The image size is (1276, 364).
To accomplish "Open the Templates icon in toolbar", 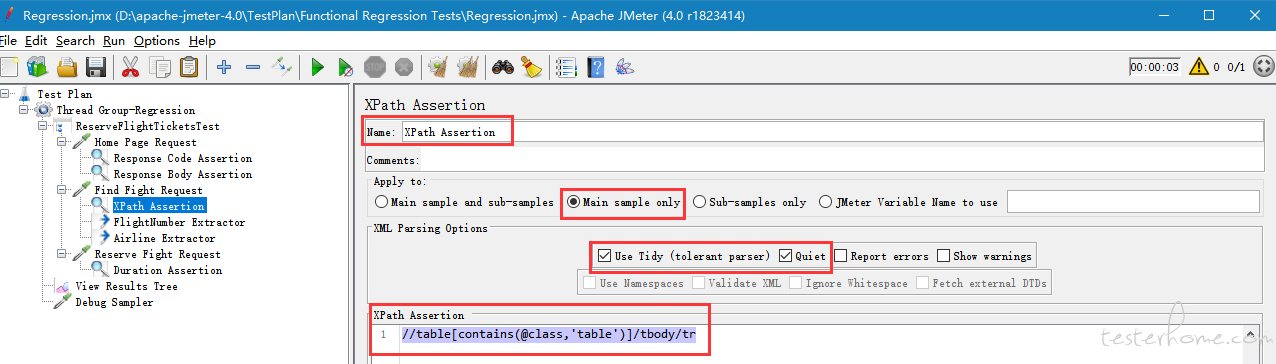I will (x=38, y=67).
